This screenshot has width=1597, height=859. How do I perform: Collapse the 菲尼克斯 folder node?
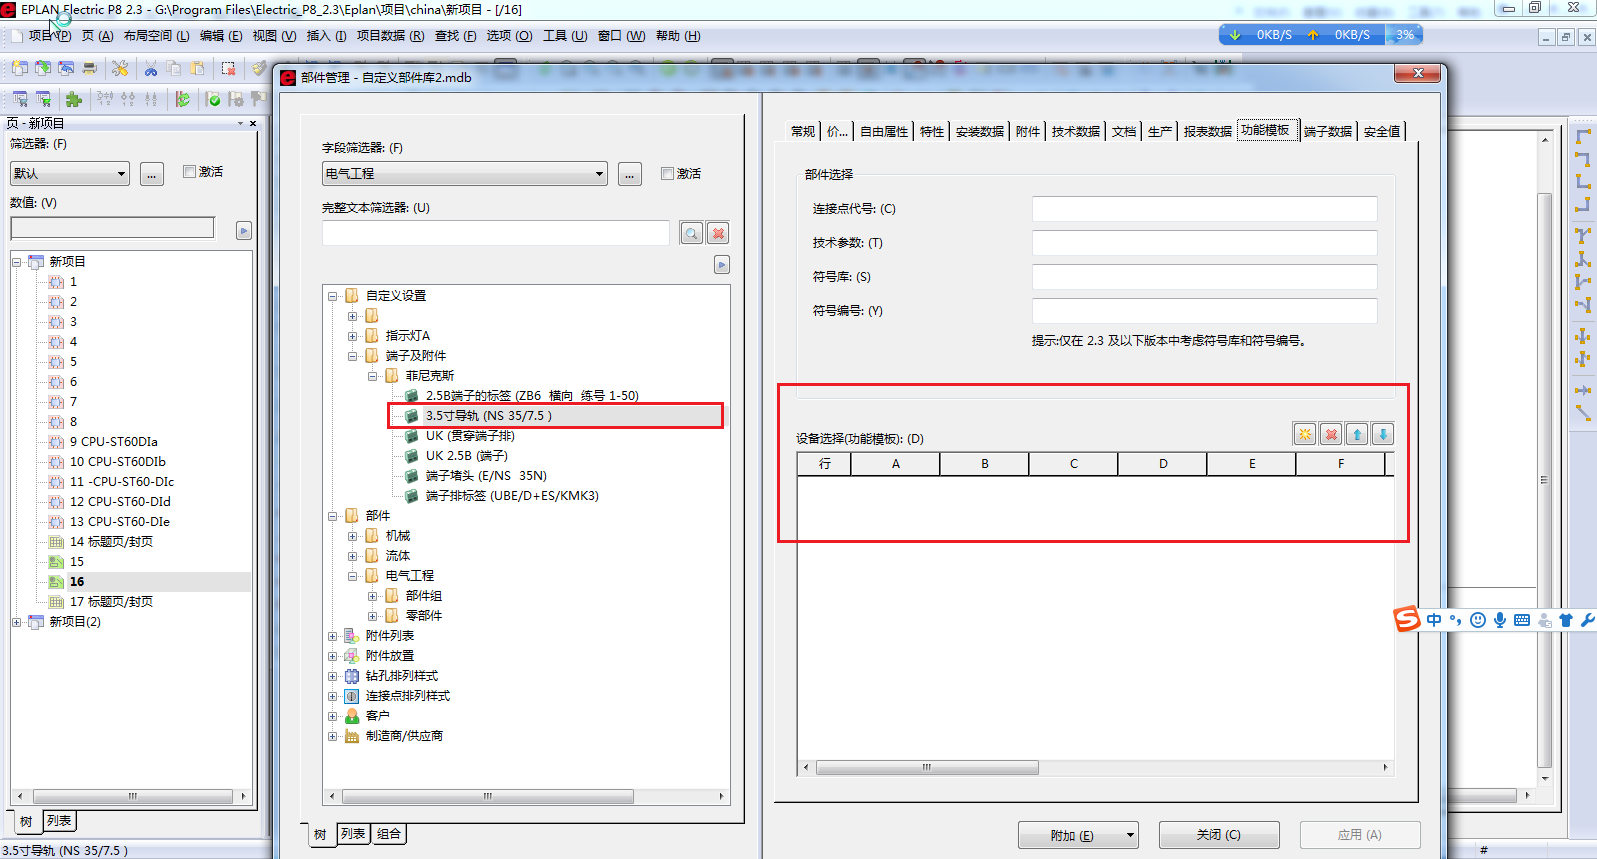click(372, 376)
